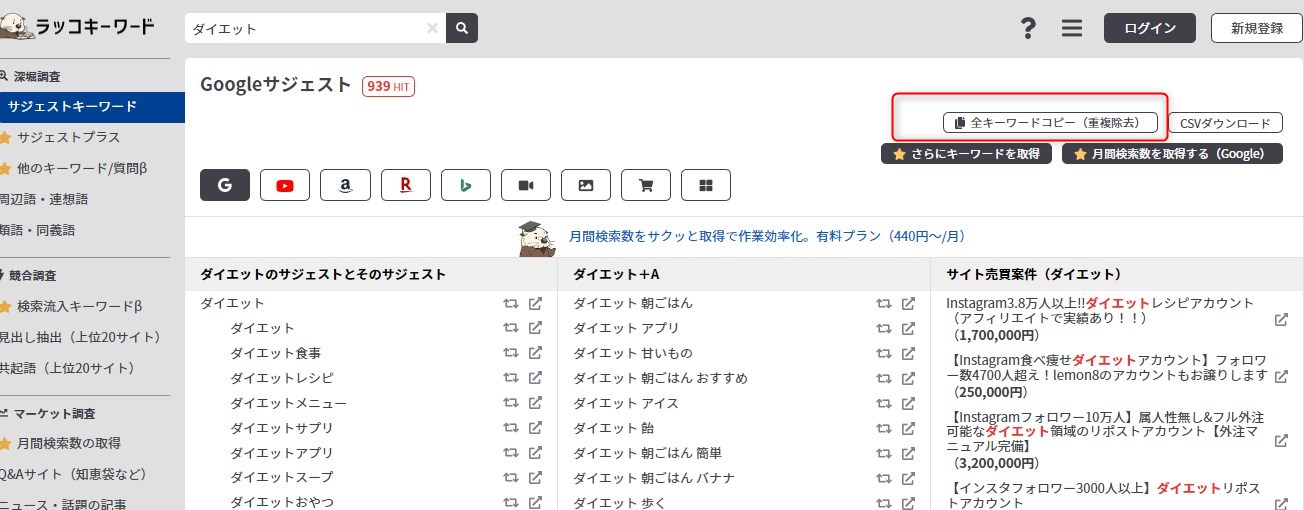1304x510 pixels.
Task: Select the YouTube suggest source icon
Action: pos(285,185)
